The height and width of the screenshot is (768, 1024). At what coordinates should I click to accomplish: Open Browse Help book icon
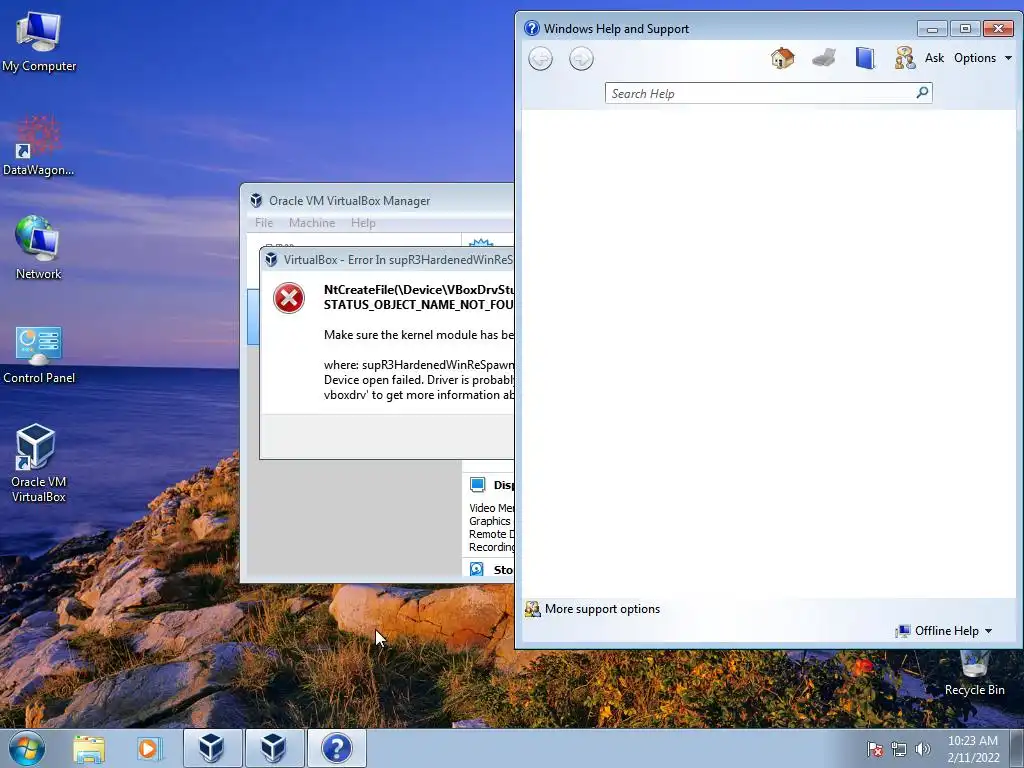coord(865,58)
